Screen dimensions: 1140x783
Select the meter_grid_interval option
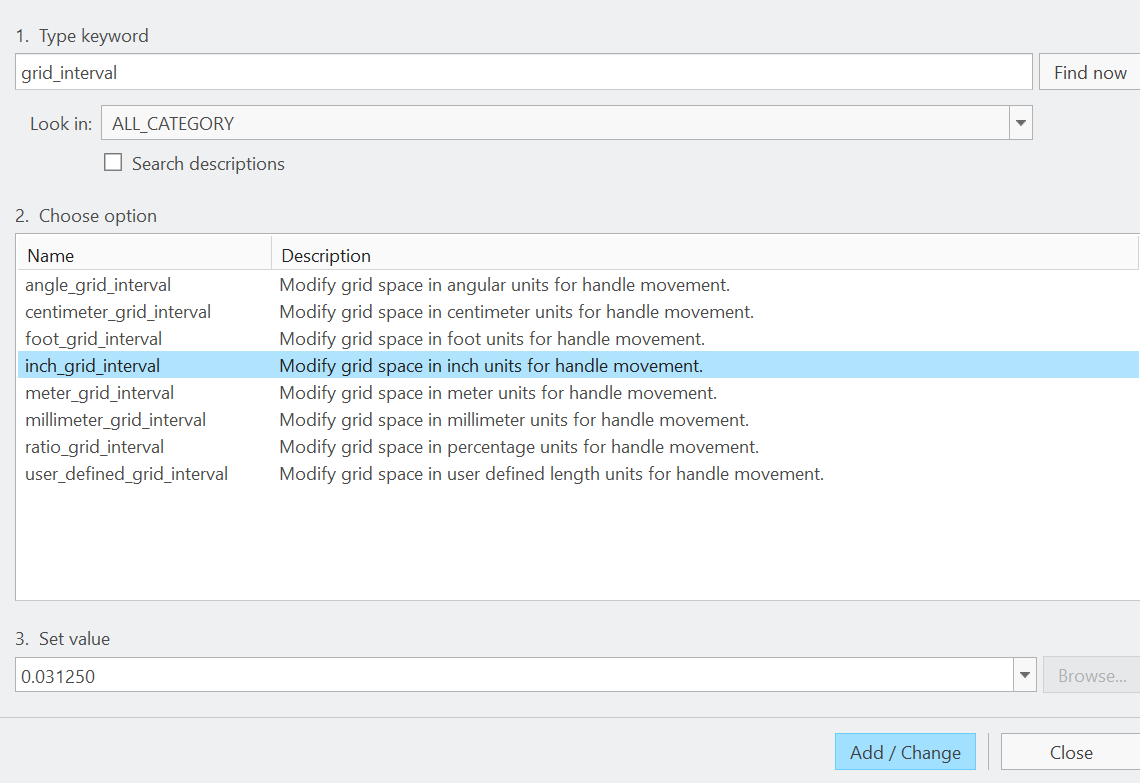(99, 392)
